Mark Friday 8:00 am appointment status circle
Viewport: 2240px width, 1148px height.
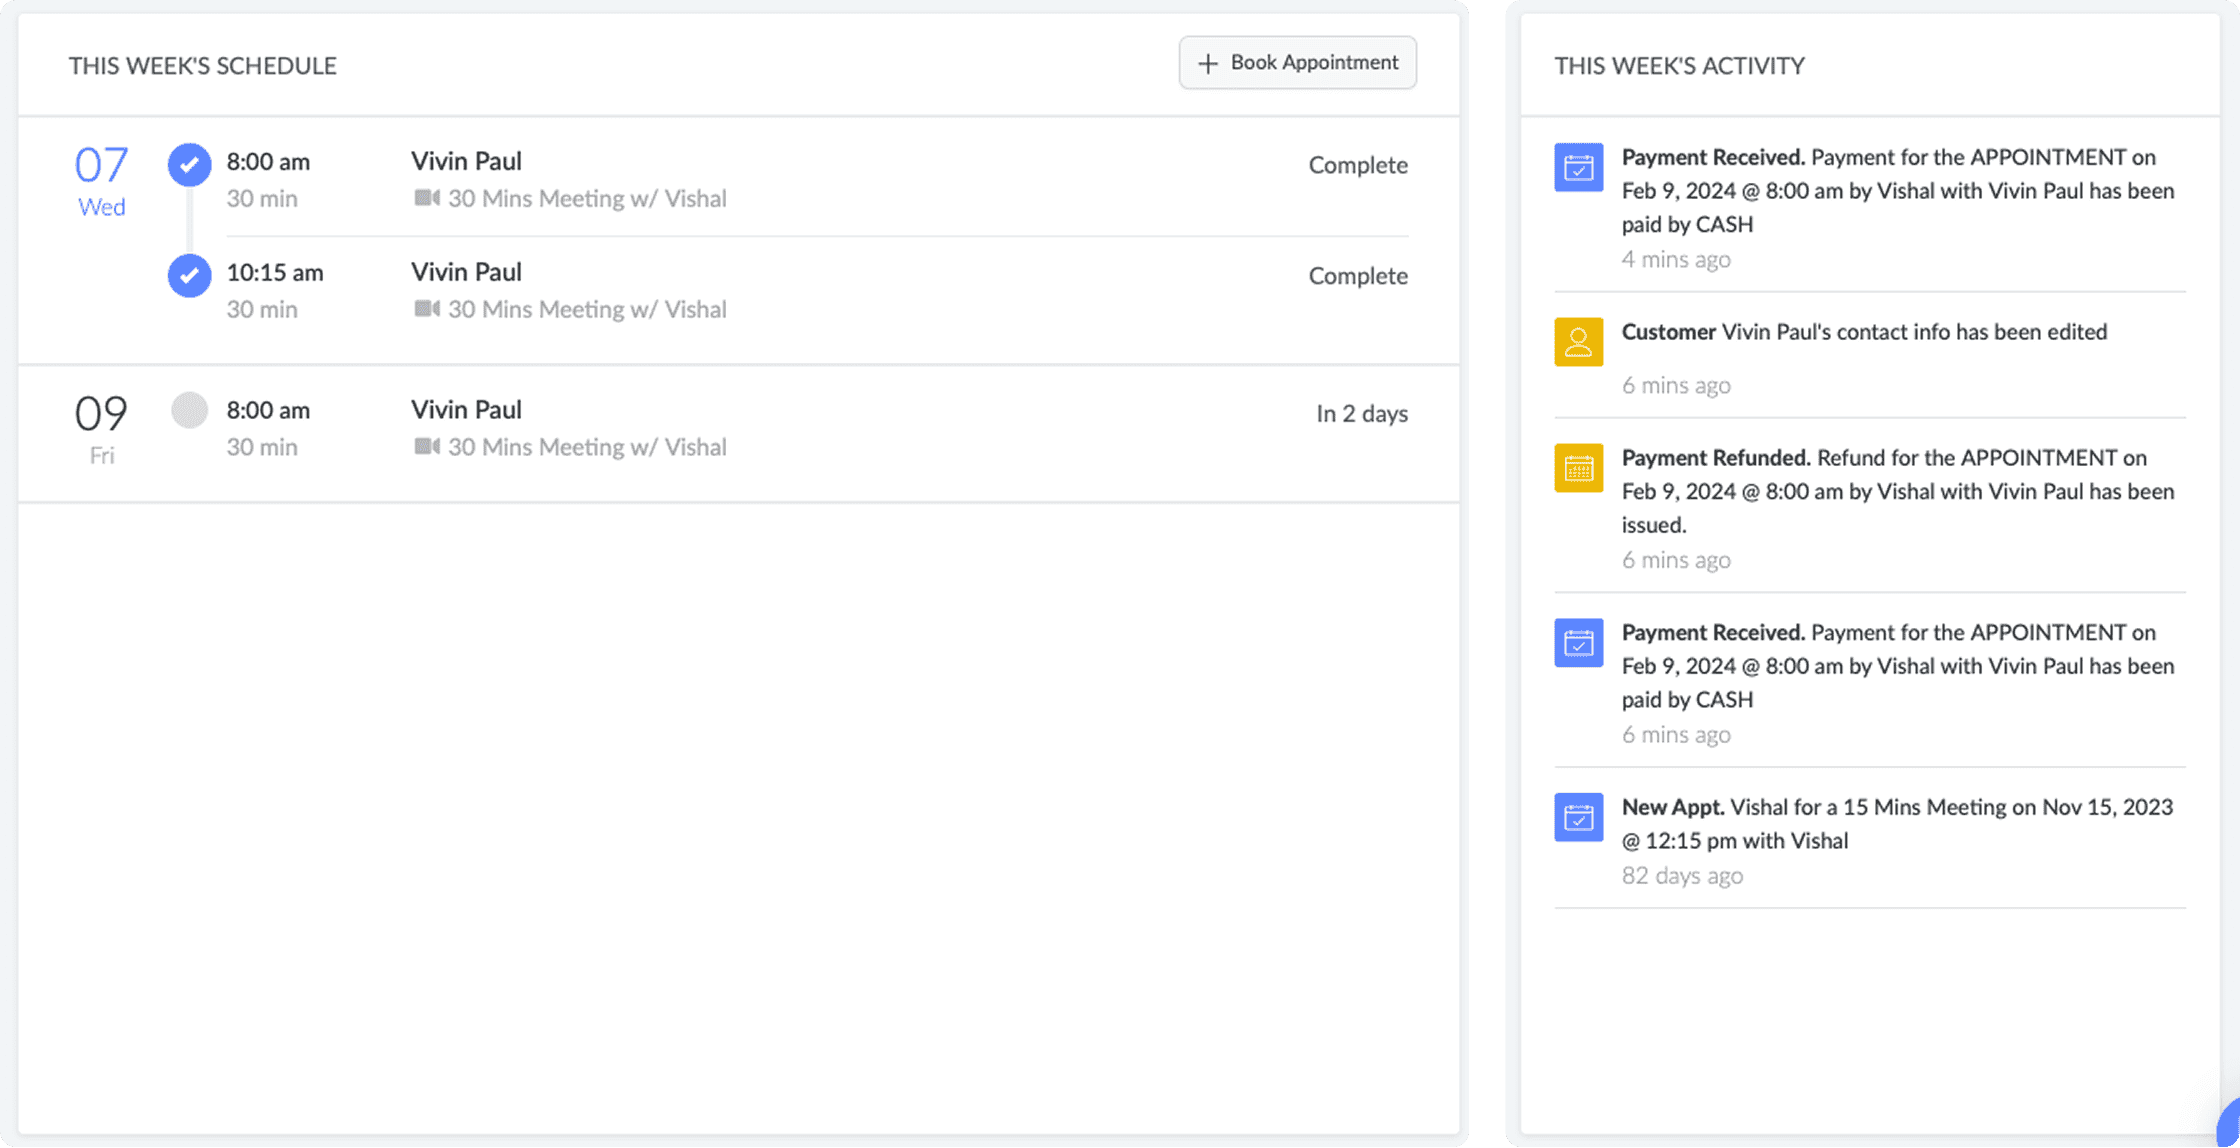point(189,410)
